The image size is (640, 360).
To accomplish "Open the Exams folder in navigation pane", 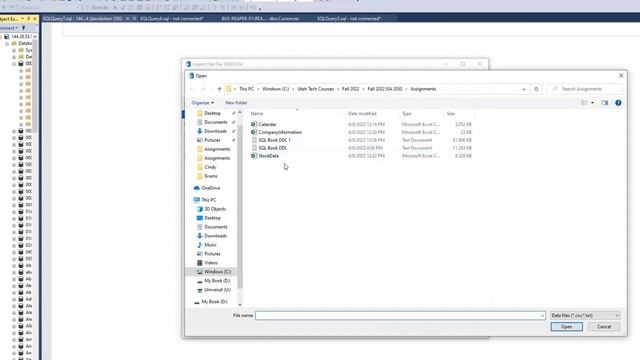I will click(x=211, y=176).
